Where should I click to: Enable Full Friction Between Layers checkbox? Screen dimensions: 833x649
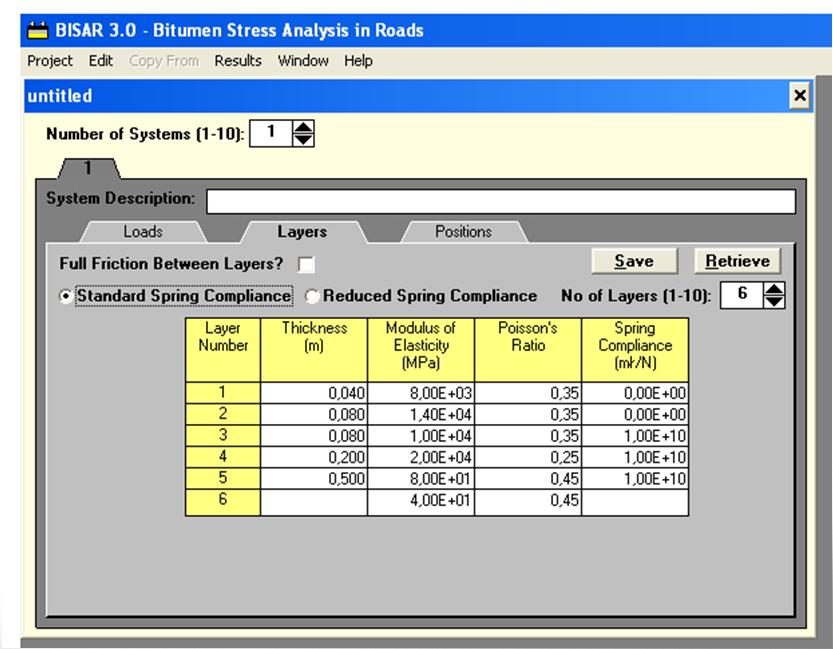[307, 264]
